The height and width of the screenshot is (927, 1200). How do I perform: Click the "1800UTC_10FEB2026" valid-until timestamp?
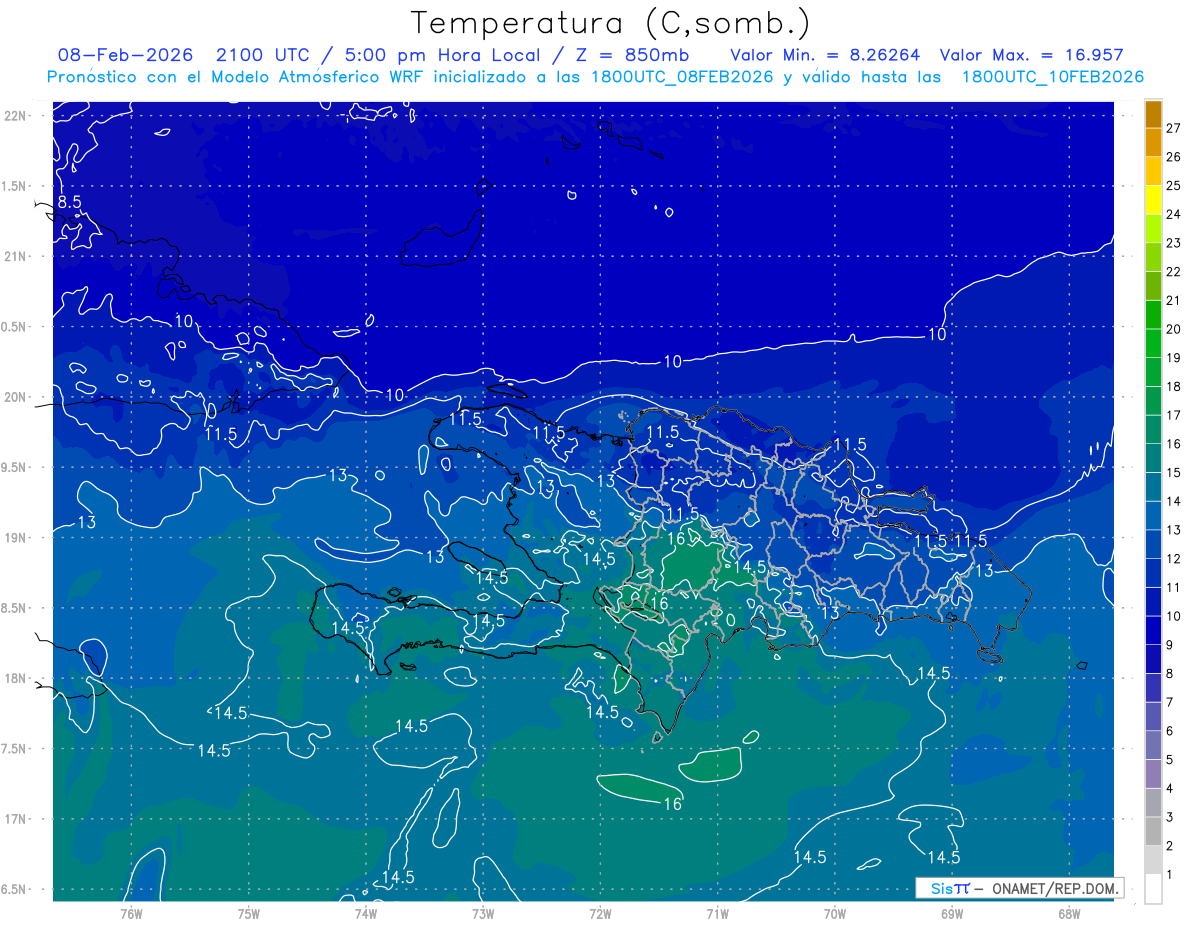point(1053,77)
